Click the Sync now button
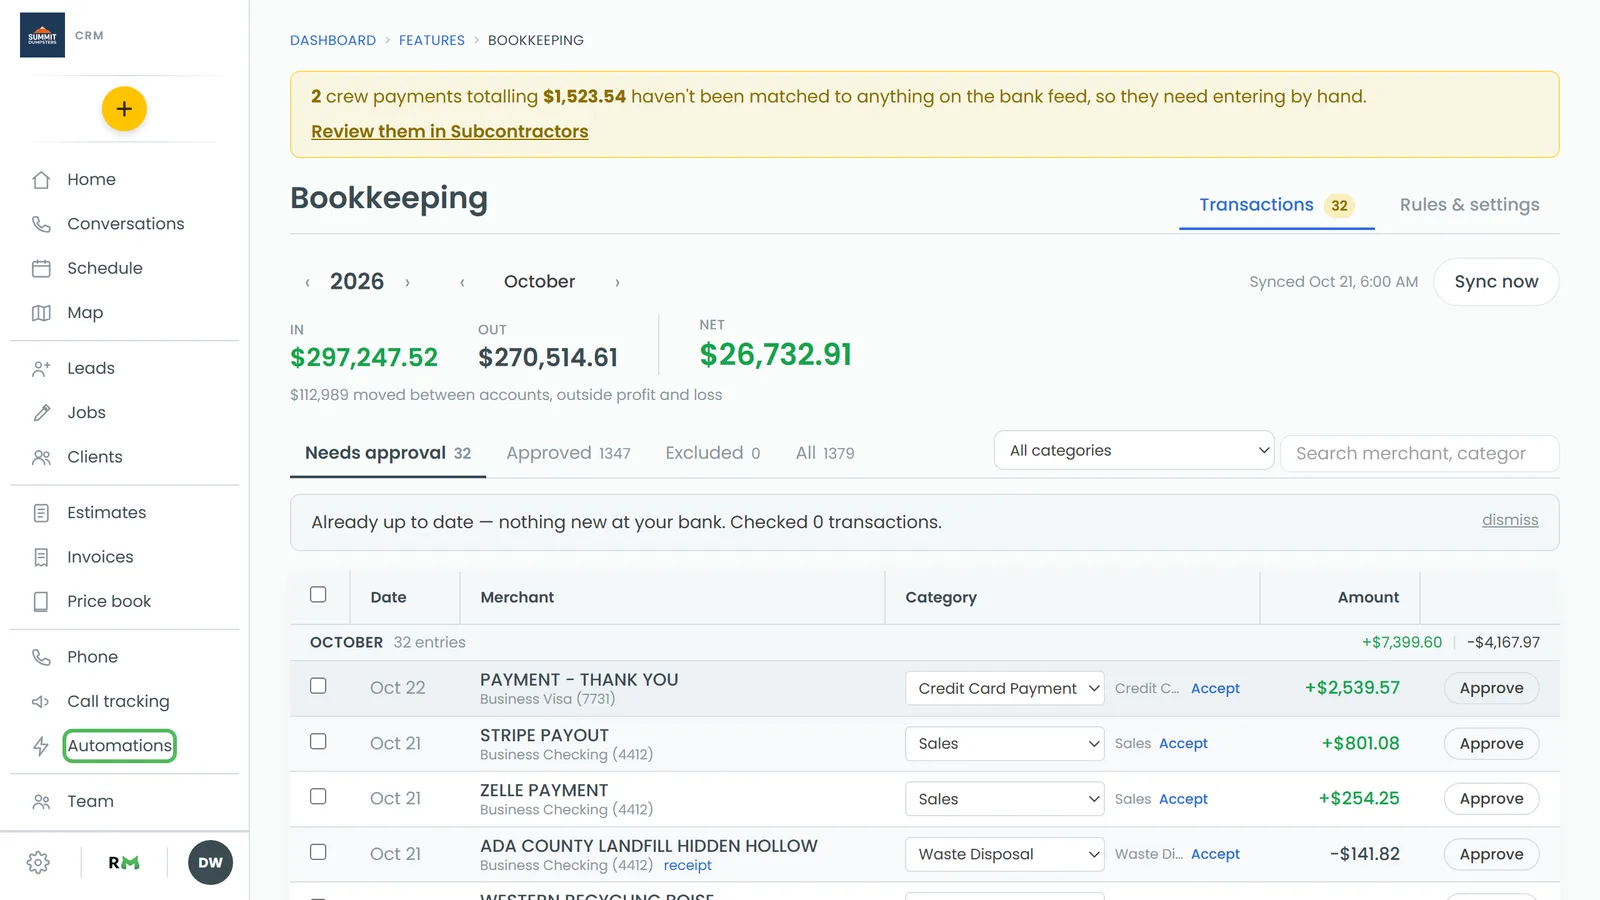Screen dimensions: 1600x900 (1496, 282)
